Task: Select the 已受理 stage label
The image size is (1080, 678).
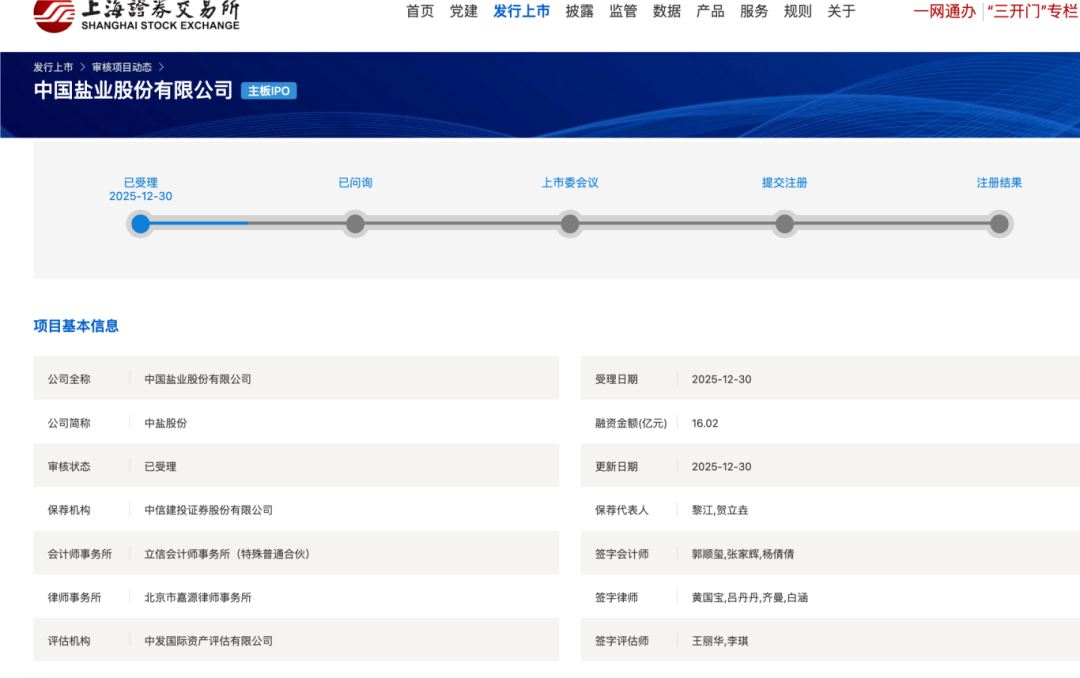Action: tap(141, 183)
